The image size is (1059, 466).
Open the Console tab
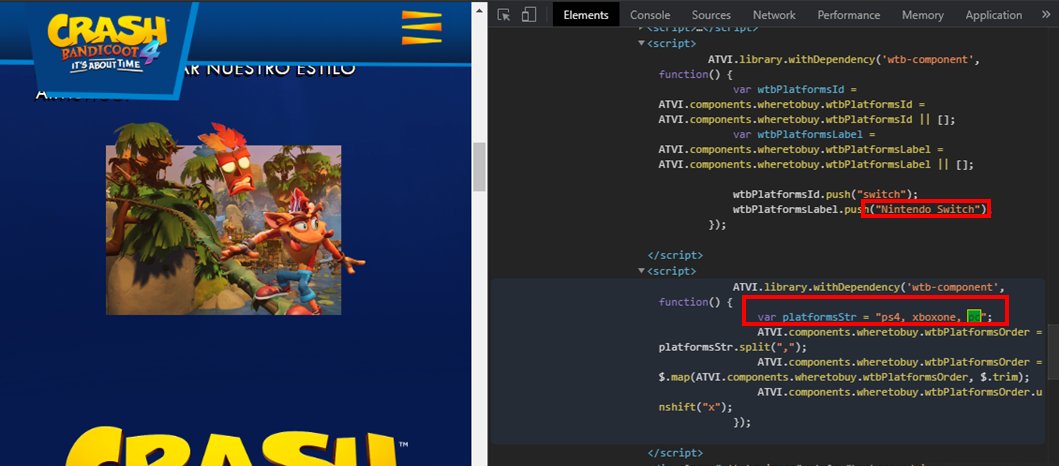650,15
